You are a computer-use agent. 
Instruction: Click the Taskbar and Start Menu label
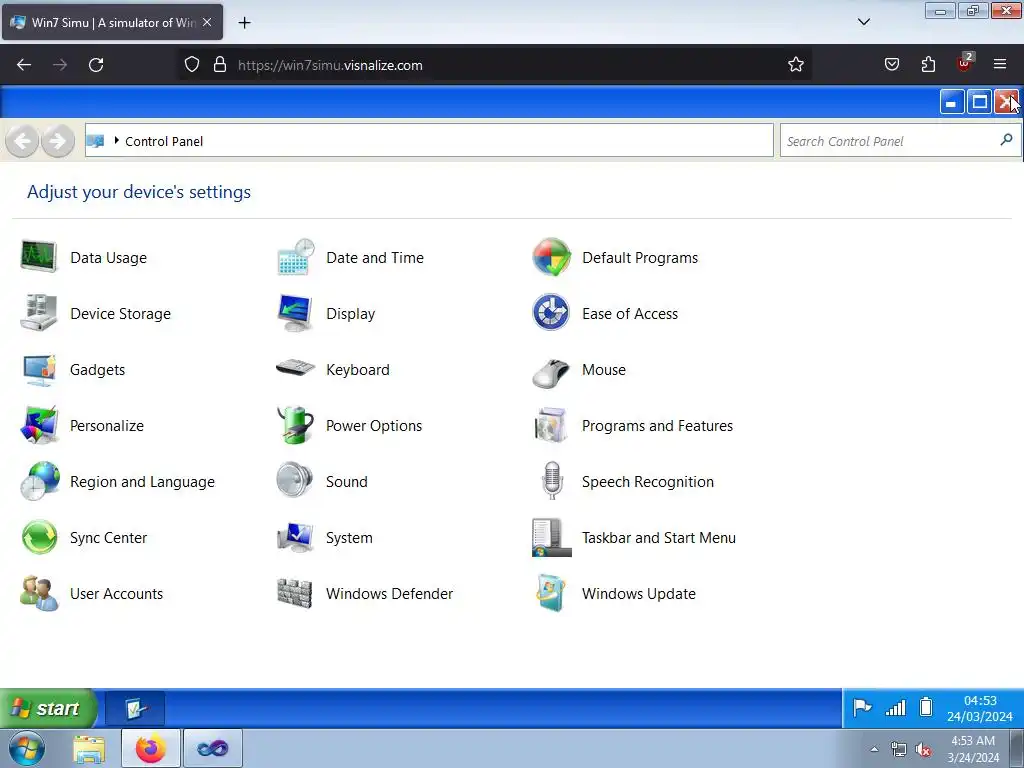click(658, 537)
